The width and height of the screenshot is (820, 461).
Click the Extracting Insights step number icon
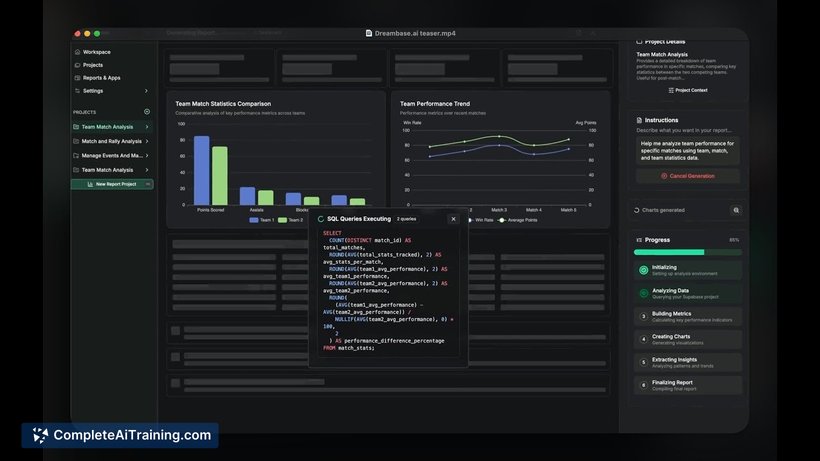(644, 362)
